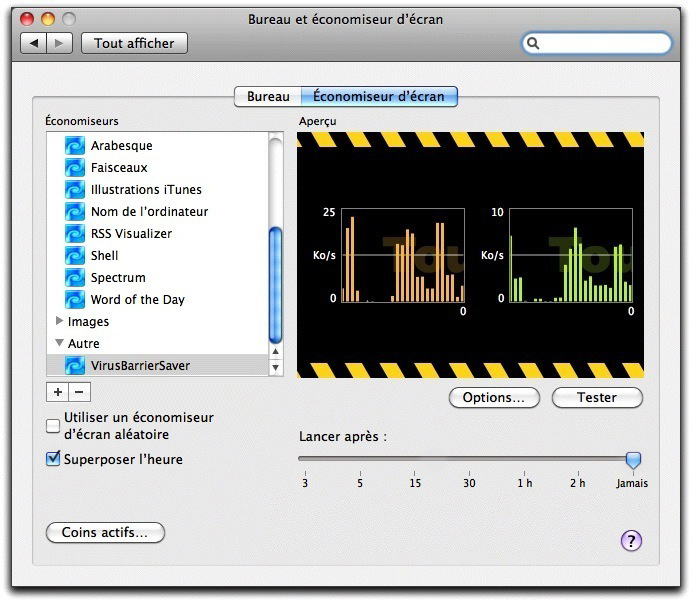Select Arabesque in the list
This screenshot has width=692, height=602.
[x=122, y=146]
